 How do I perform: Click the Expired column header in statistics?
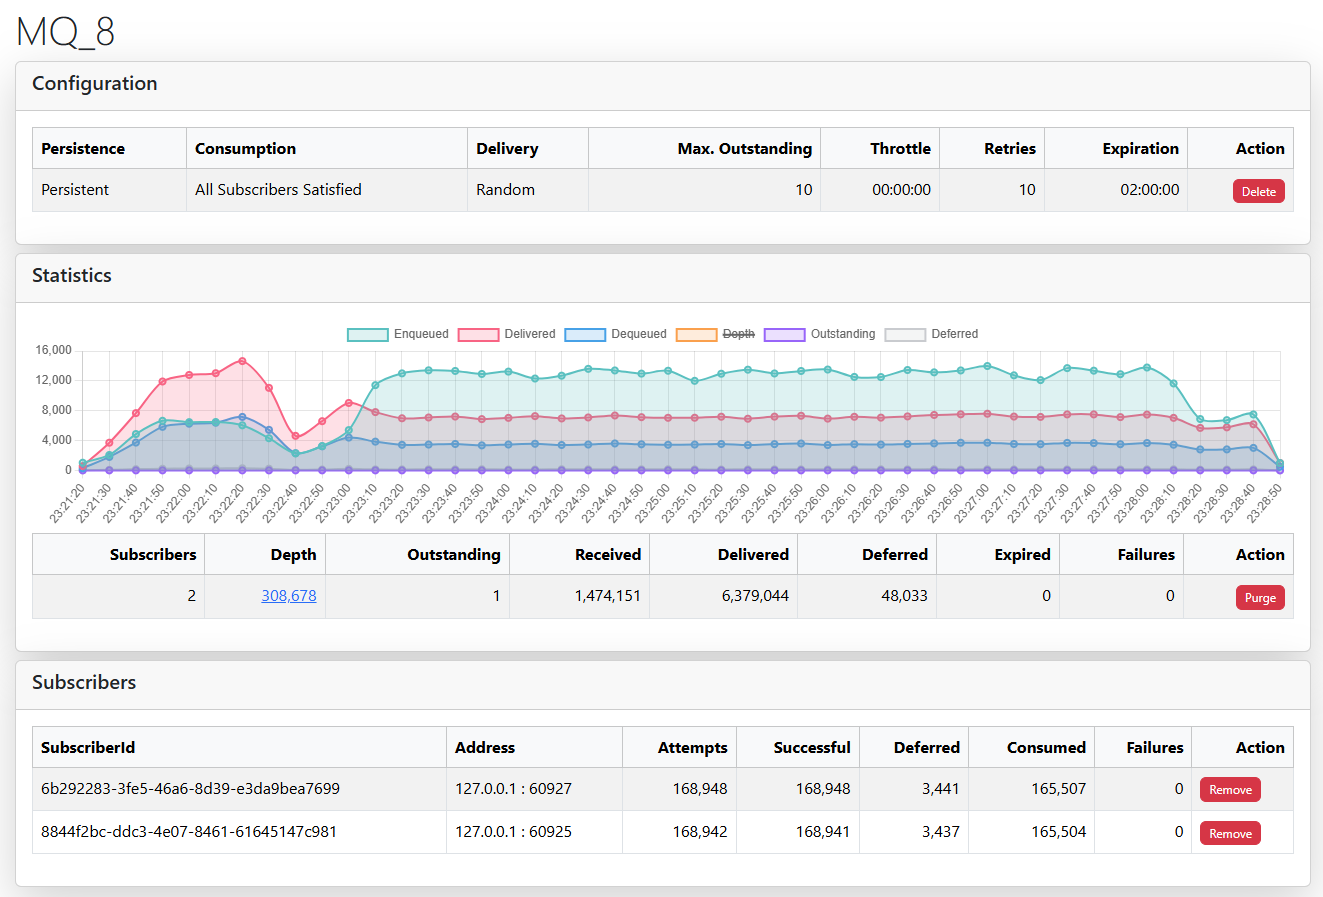(x=998, y=554)
